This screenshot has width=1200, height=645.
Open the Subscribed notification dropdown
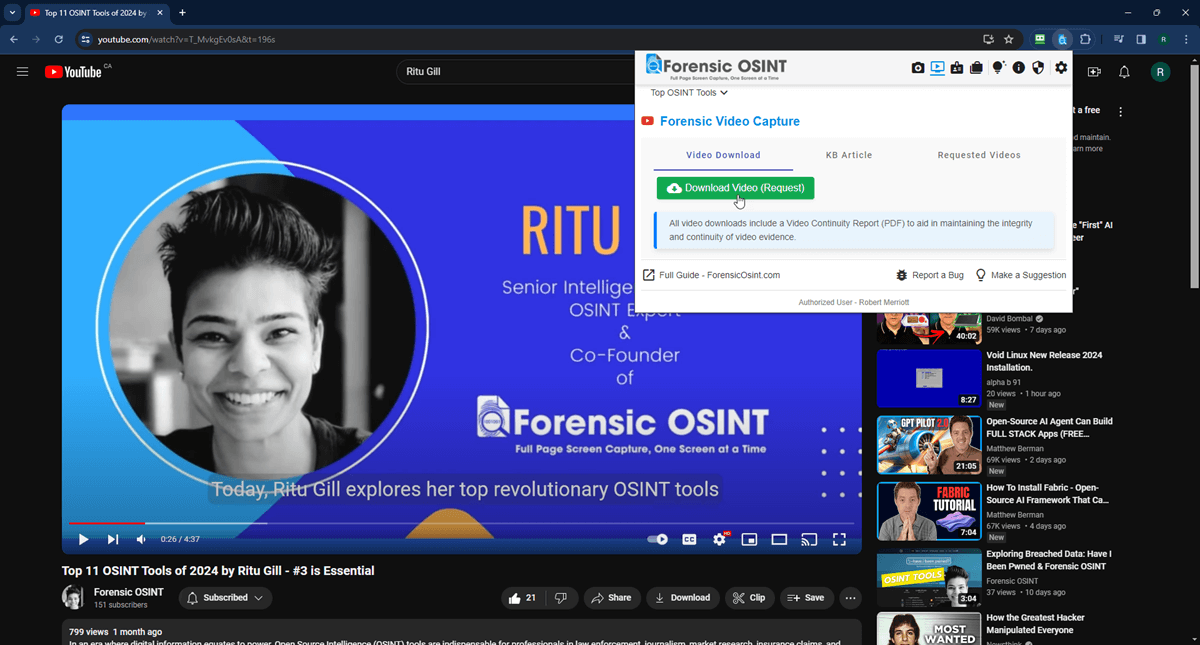click(225, 598)
